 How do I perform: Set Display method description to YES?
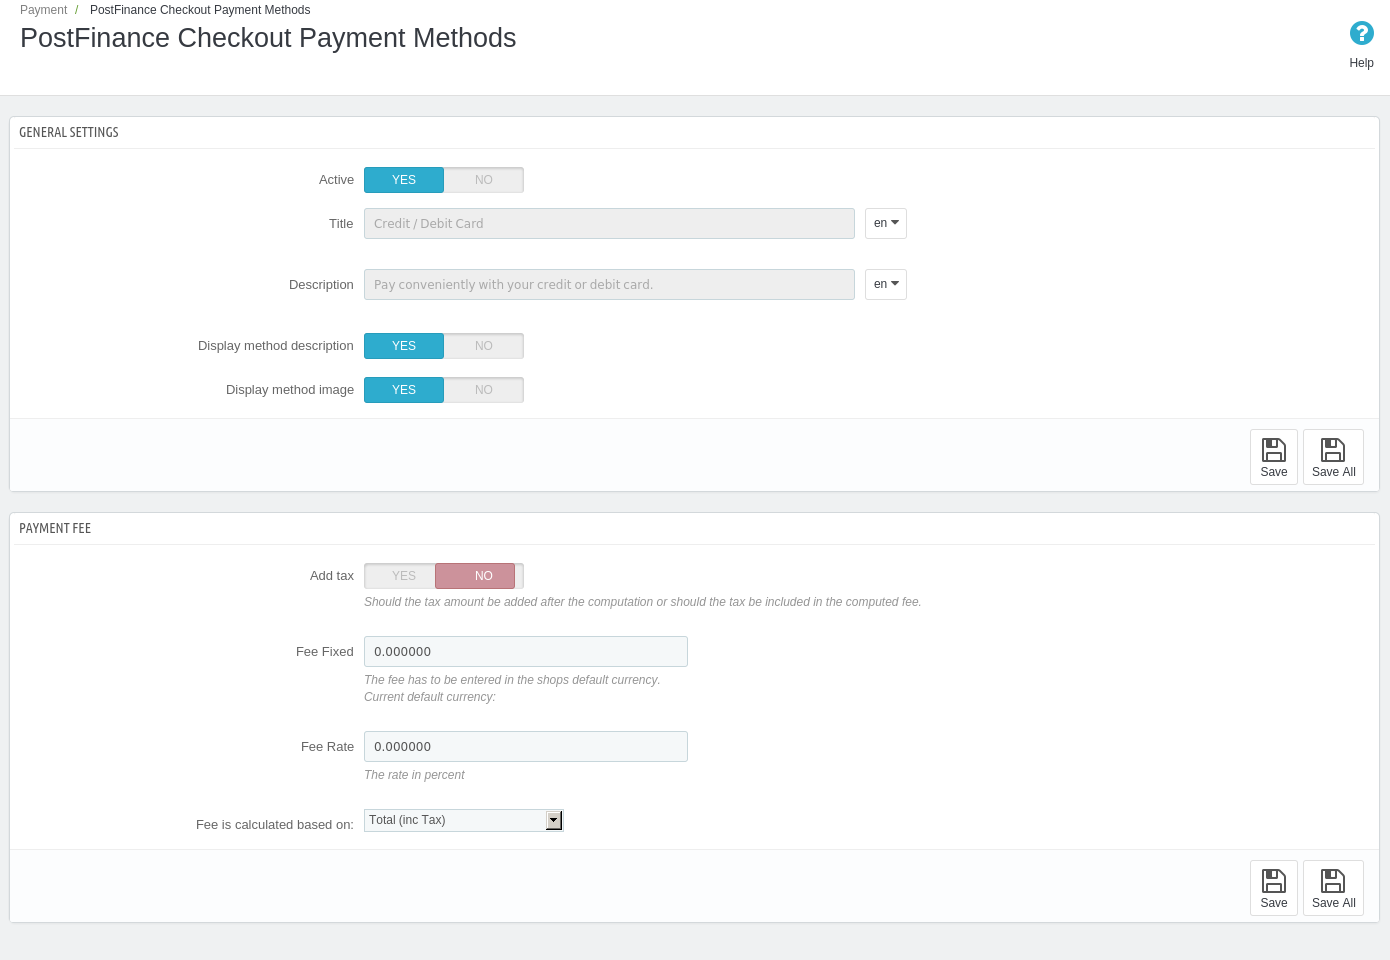click(404, 346)
